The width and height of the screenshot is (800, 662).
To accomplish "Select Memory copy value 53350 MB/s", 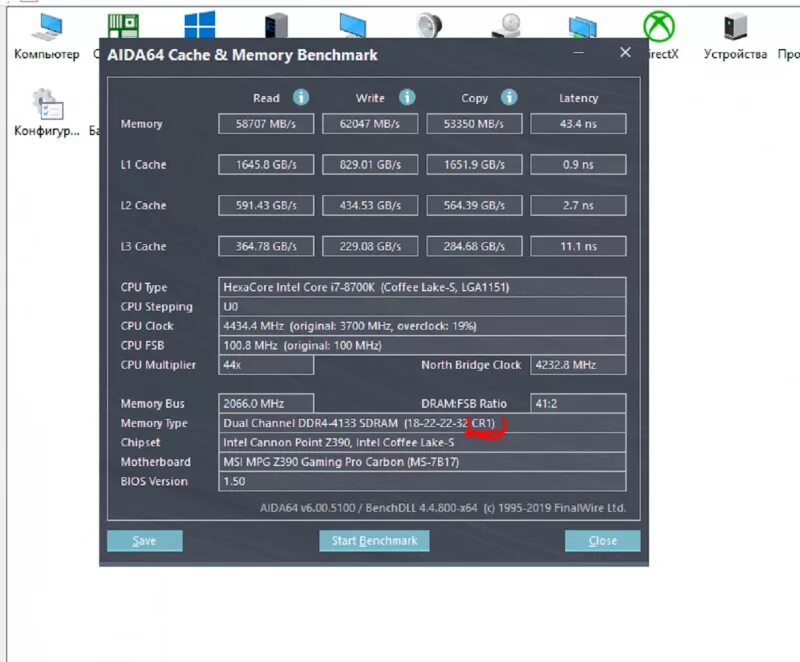I will 474,124.
